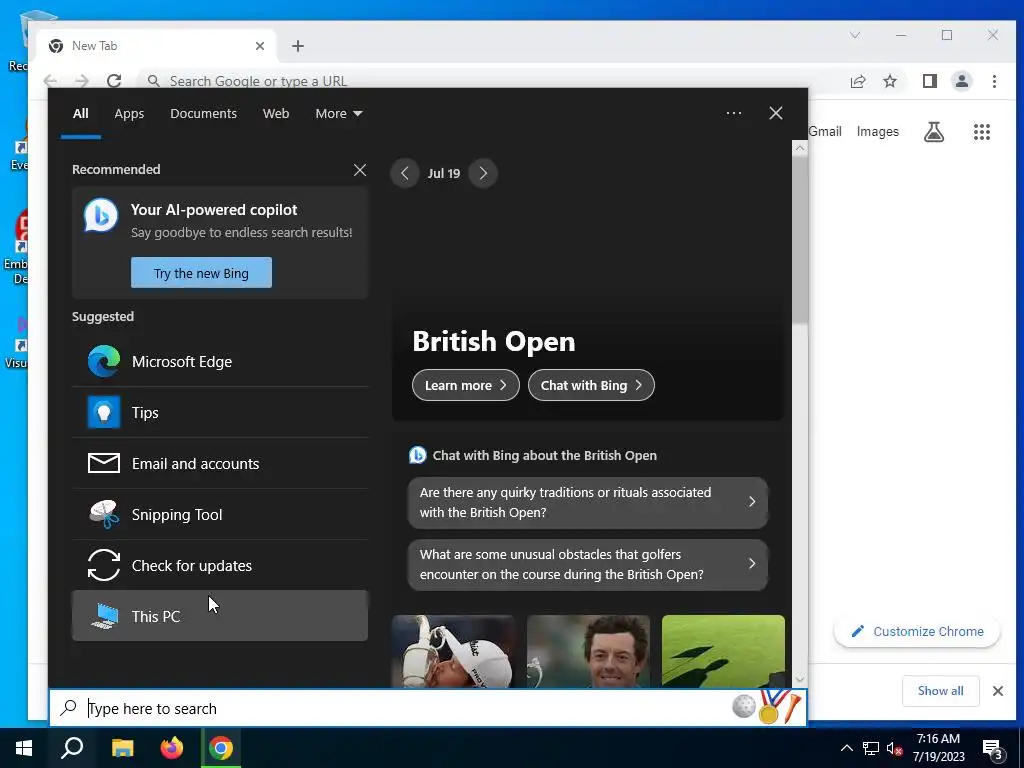Screen dimensions: 1024x768
Task: Open Chrome three-dot menu
Action: pyautogui.click(x=994, y=81)
